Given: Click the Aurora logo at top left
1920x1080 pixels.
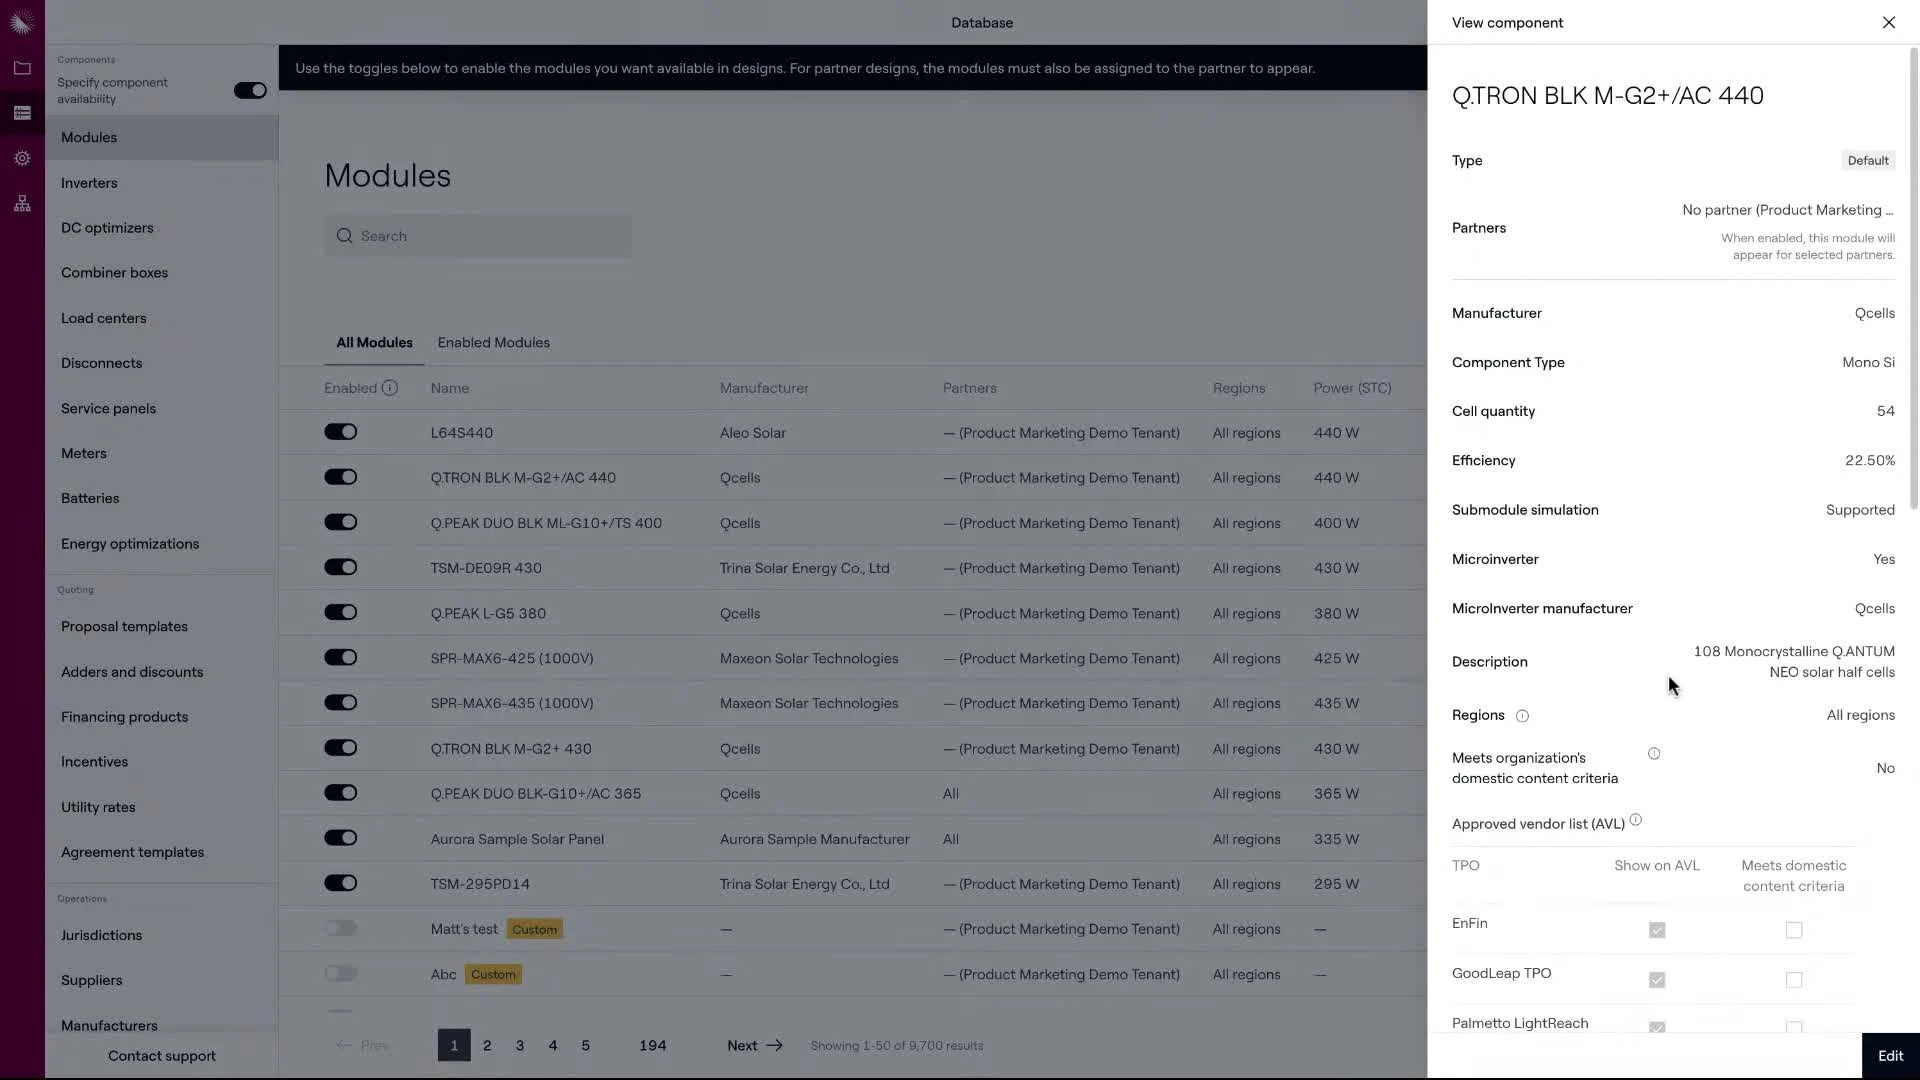Looking at the screenshot, I should (x=22, y=22).
